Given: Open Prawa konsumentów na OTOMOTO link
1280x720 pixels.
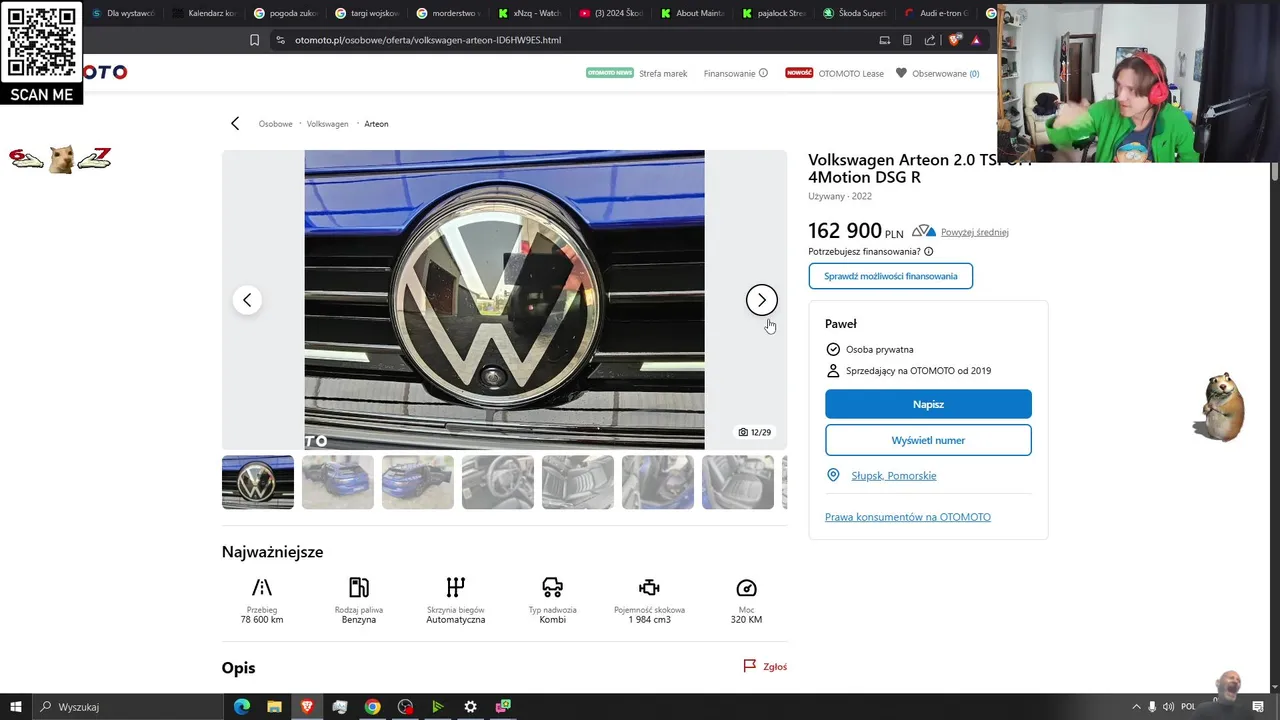Looking at the screenshot, I should [907, 517].
